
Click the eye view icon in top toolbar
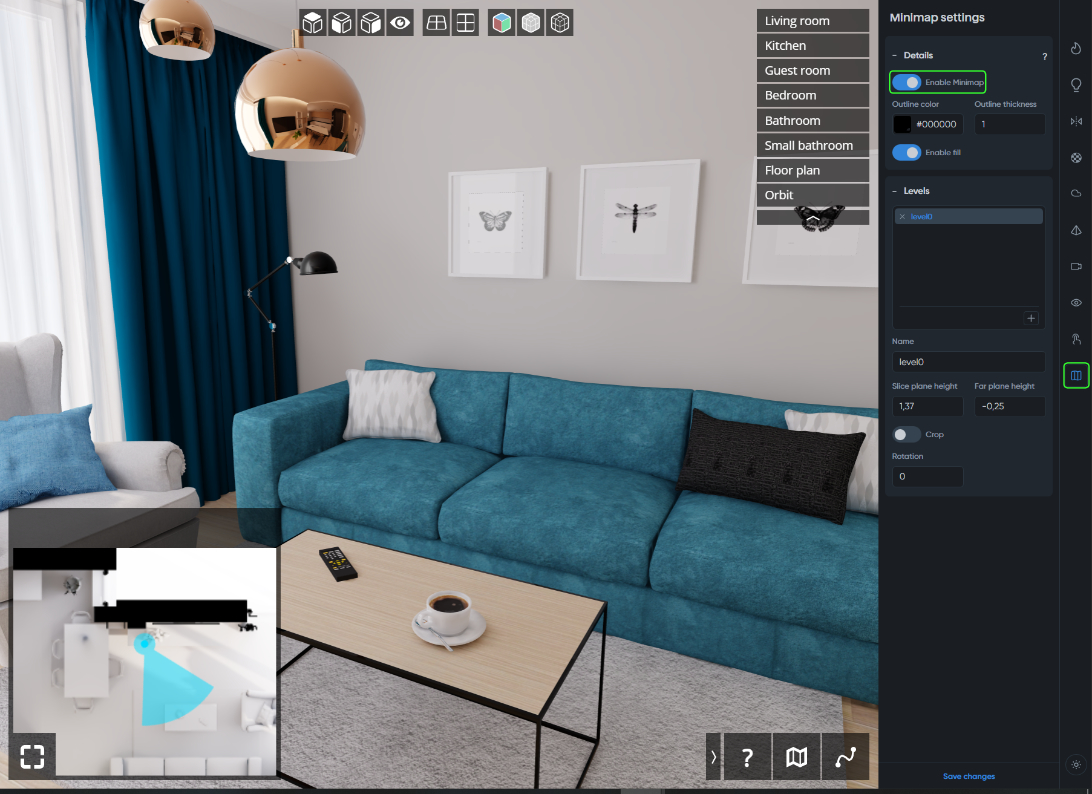400,23
